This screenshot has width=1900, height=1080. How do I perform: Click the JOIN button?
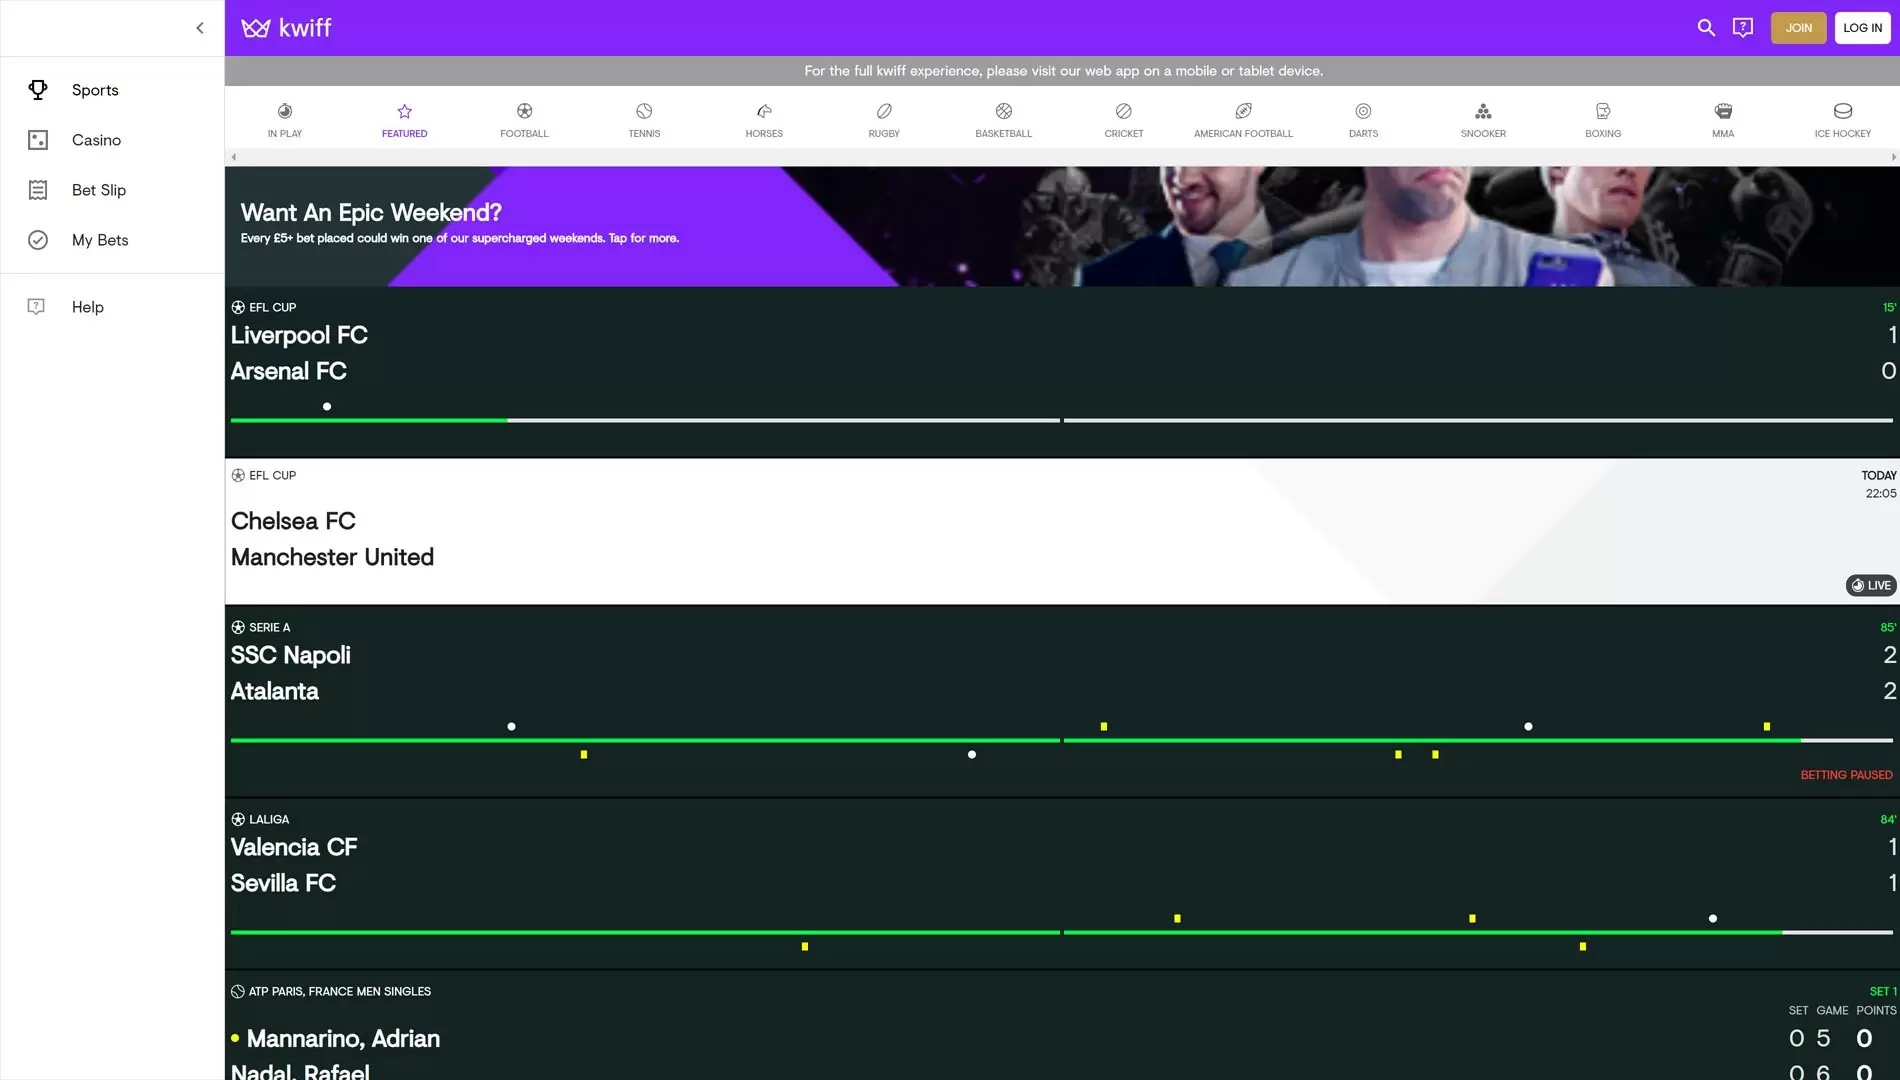[1798, 28]
